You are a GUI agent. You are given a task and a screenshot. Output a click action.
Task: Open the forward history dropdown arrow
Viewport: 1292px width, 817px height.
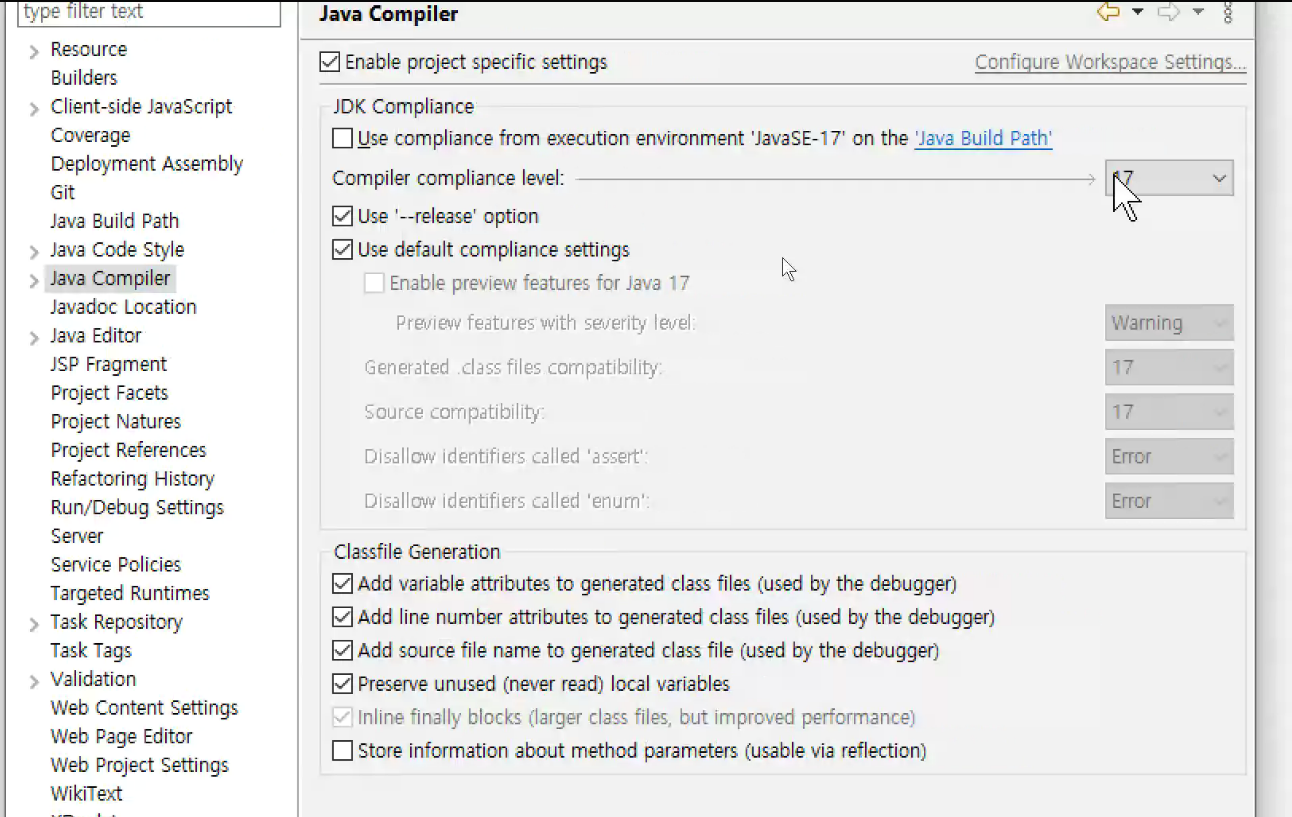pos(1198,13)
